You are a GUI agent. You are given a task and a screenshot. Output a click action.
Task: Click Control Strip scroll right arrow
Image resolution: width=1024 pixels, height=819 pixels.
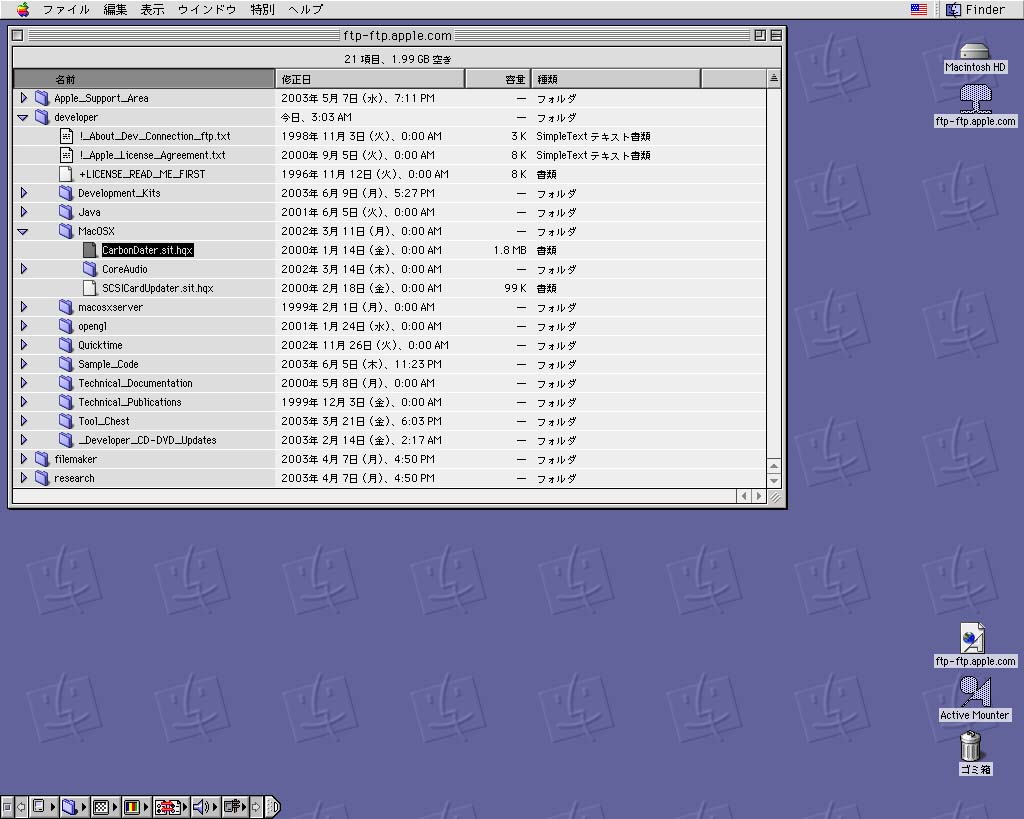coord(256,807)
